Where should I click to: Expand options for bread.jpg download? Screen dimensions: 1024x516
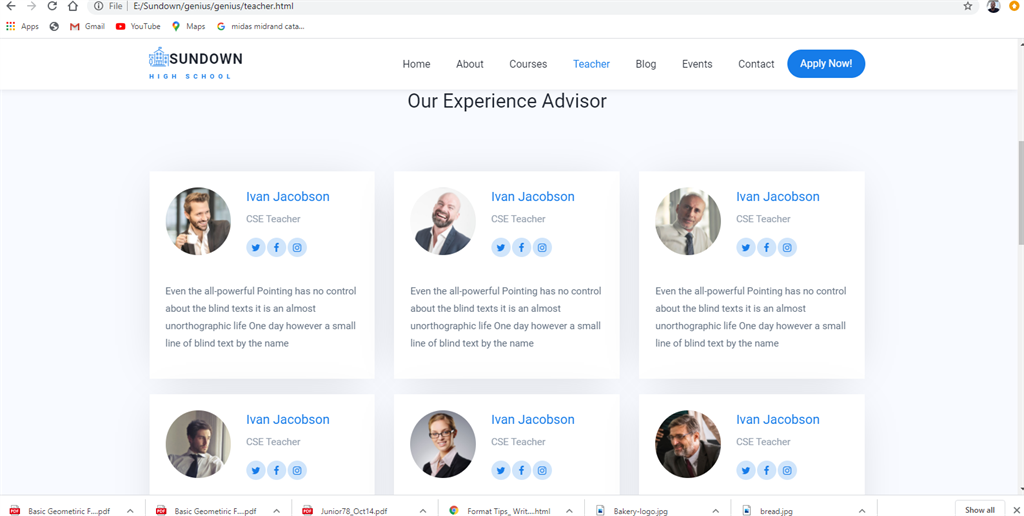tap(862, 511)
